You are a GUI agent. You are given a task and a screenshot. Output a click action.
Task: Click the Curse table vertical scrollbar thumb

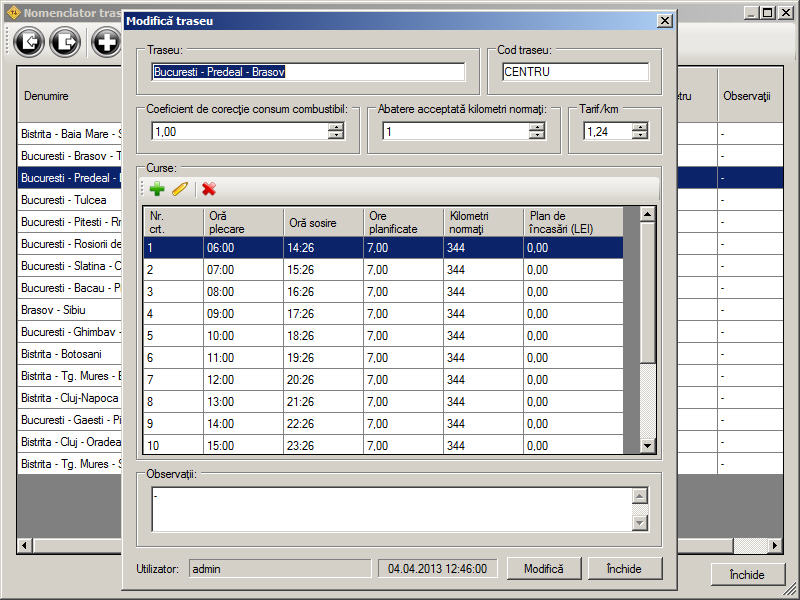click(x=647, y=293)
